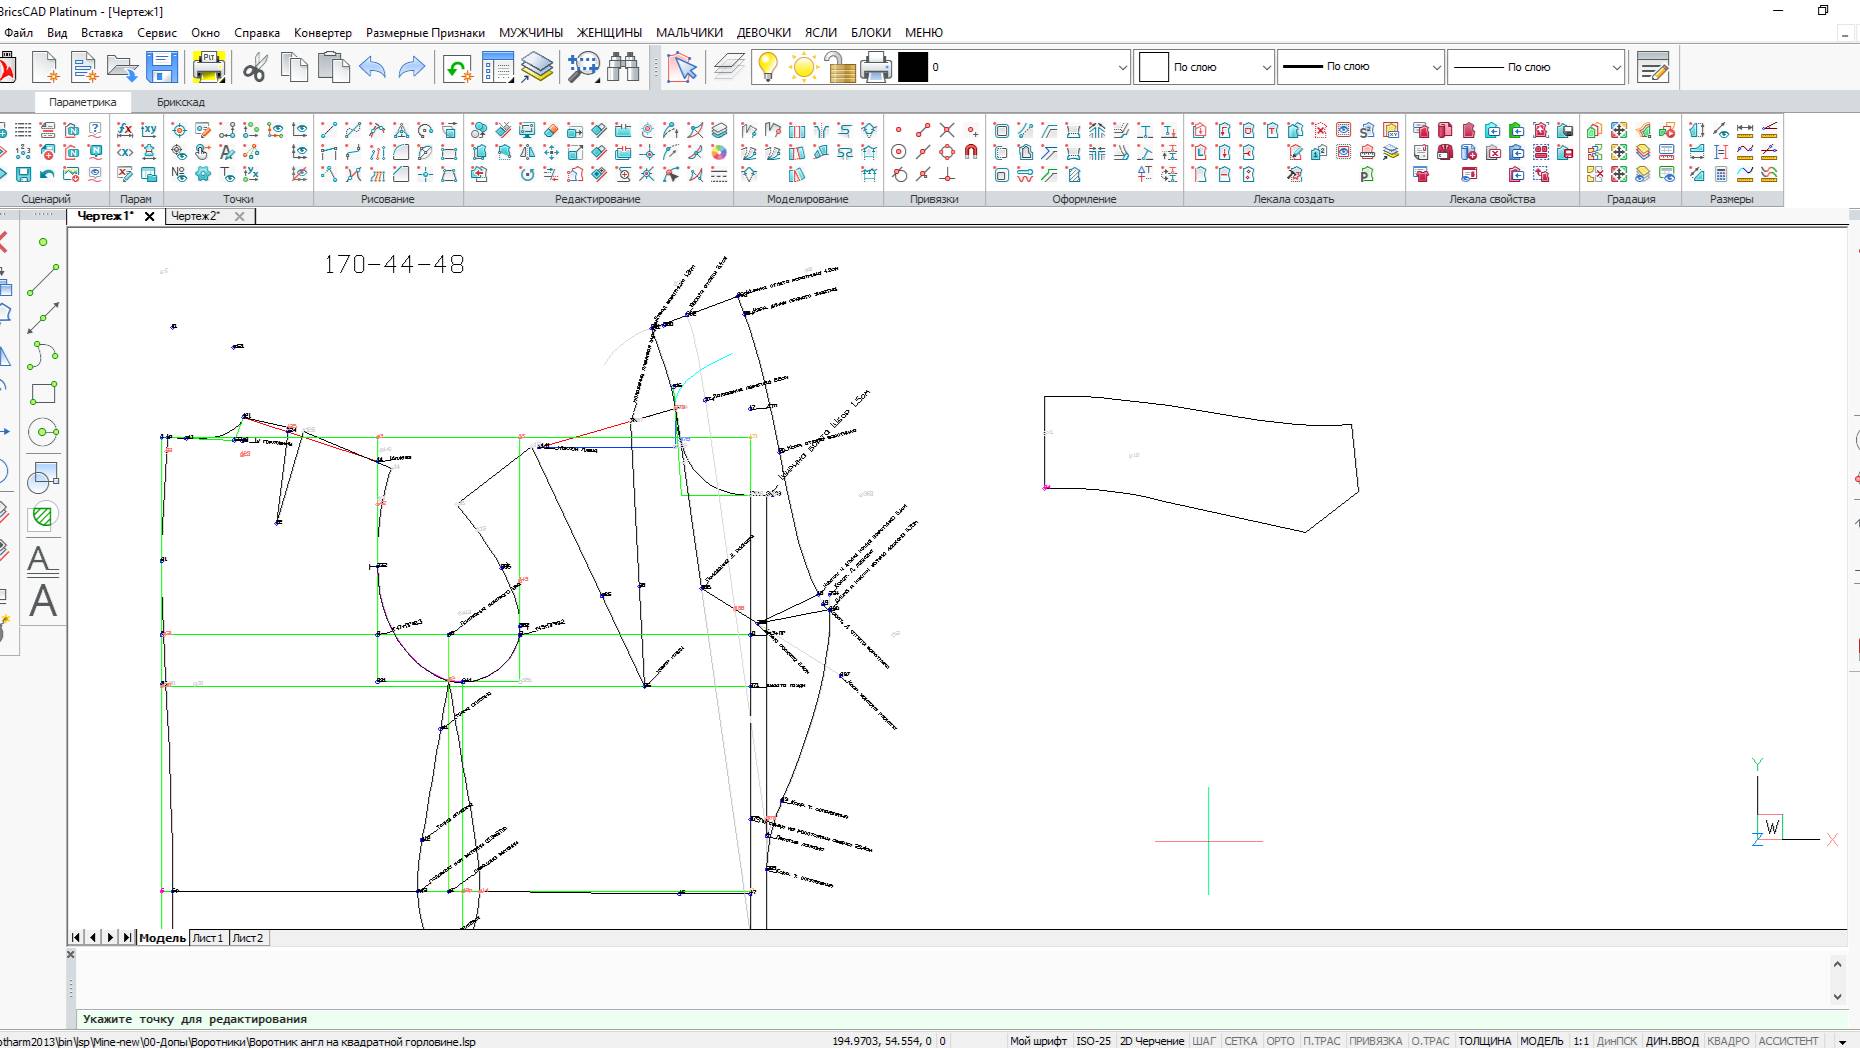
Task: Switch to the Лист1 layout tab
Action: click(208, 938)
